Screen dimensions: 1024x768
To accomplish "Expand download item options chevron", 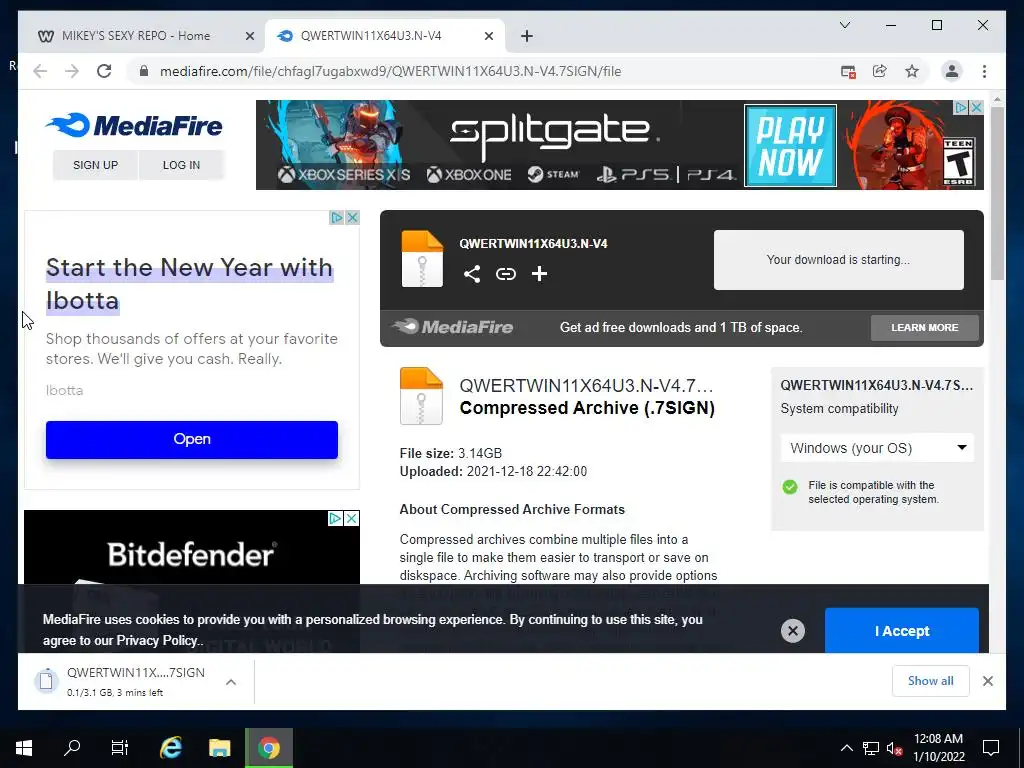I will pyautogui.click(x=231, y=682).
